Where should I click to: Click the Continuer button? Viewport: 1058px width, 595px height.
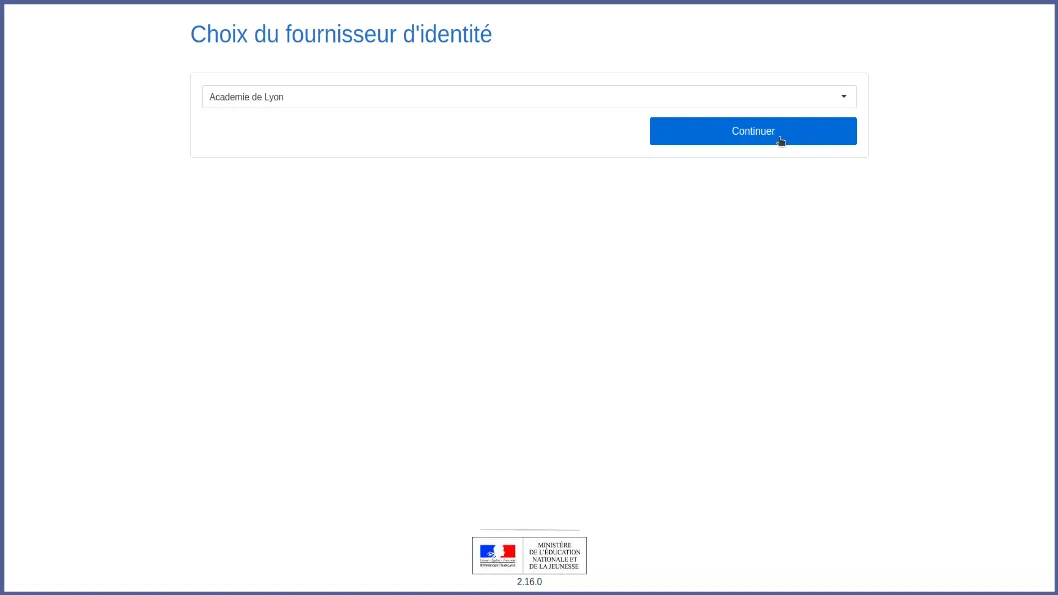point(753,131)
